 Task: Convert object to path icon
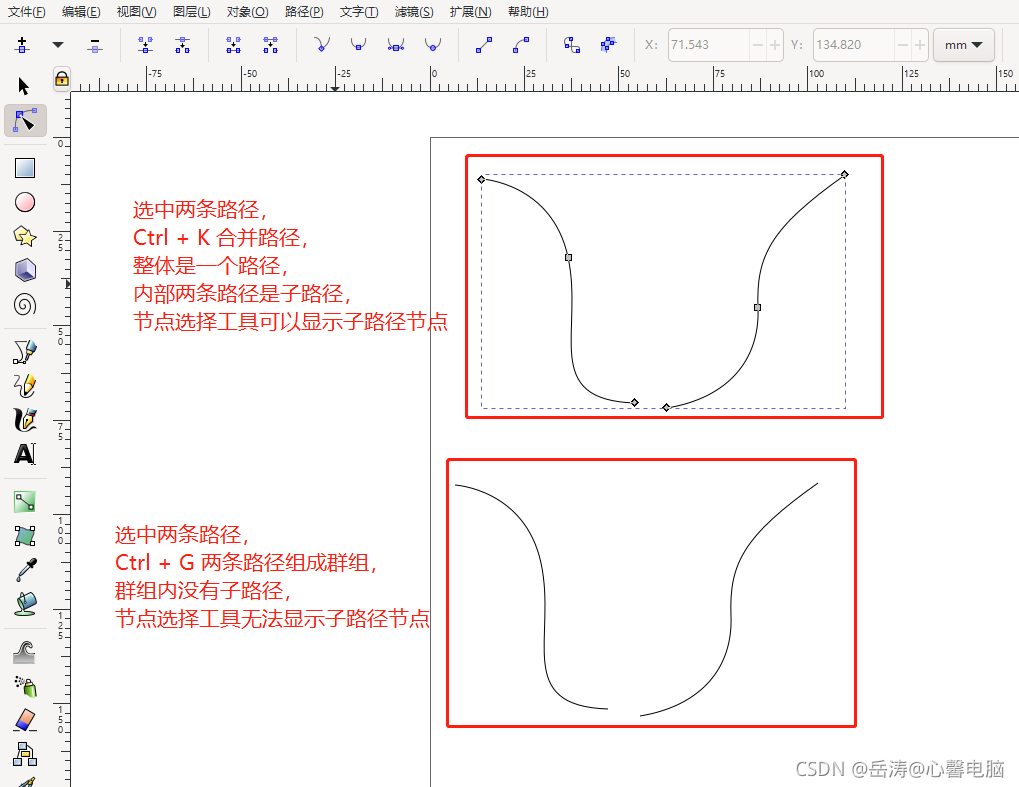pos(572,45)
